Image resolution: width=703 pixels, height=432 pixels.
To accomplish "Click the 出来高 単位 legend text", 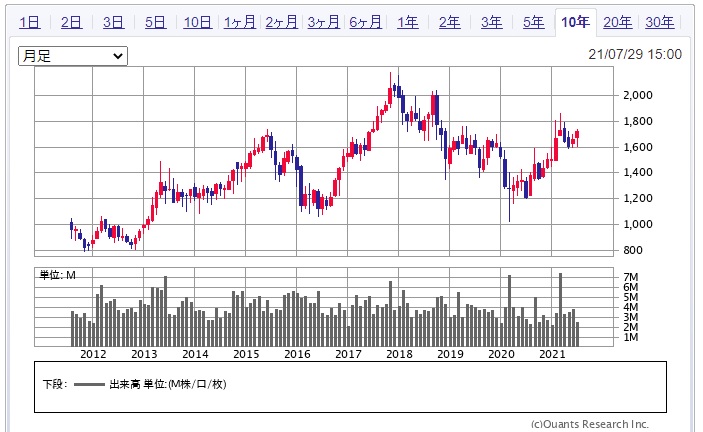I will [x=168, y=384].
